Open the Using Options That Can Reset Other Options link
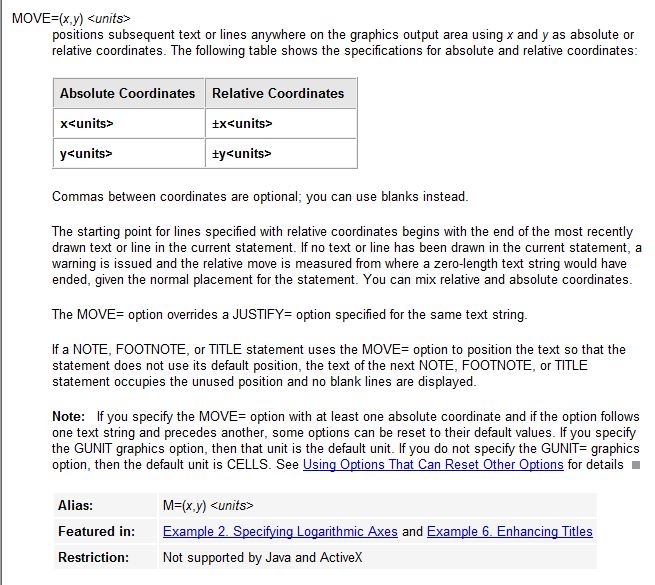This screenshot has width=655, height=585. pyautogui.click(x=433, y=465)
